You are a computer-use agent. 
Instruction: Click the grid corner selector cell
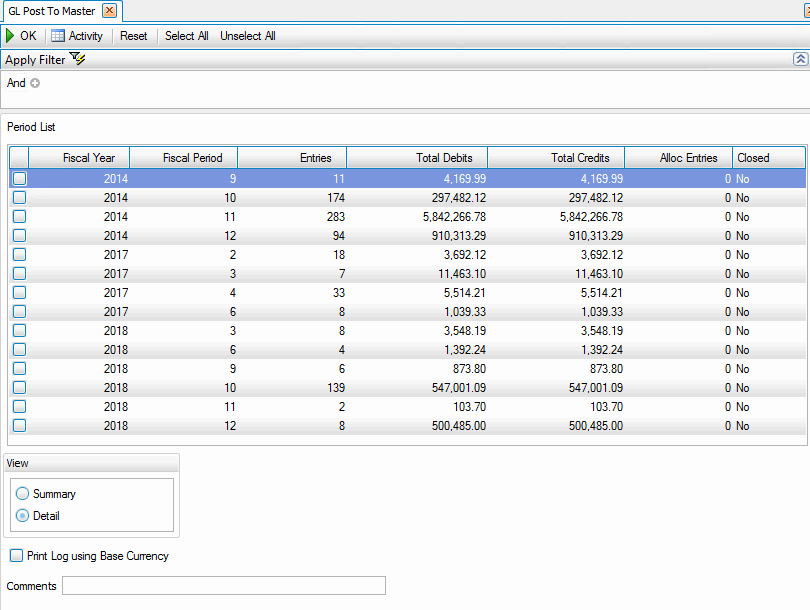point(19,158)
